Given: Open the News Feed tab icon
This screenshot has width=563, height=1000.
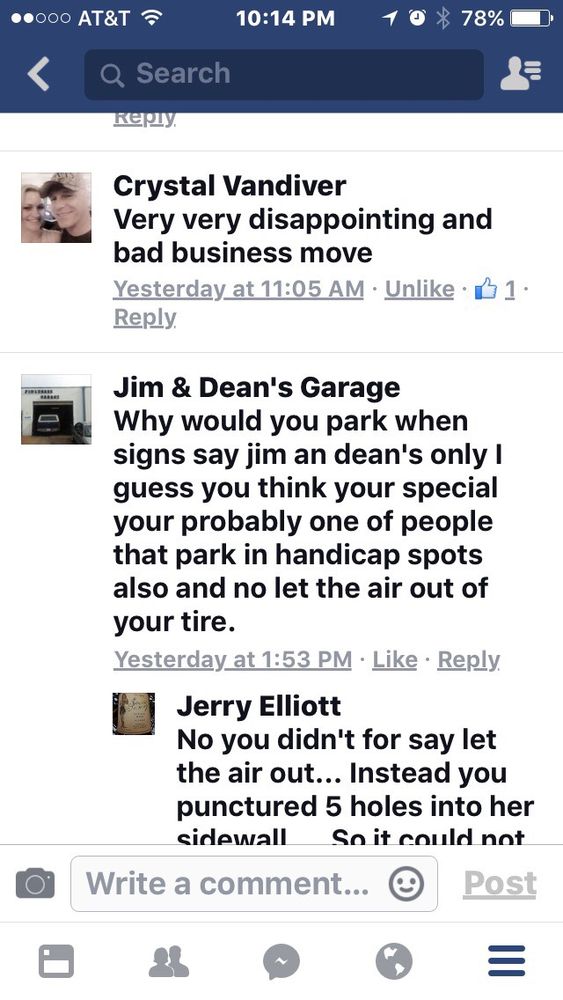Looking at the screenshot, I should point(56,961).
